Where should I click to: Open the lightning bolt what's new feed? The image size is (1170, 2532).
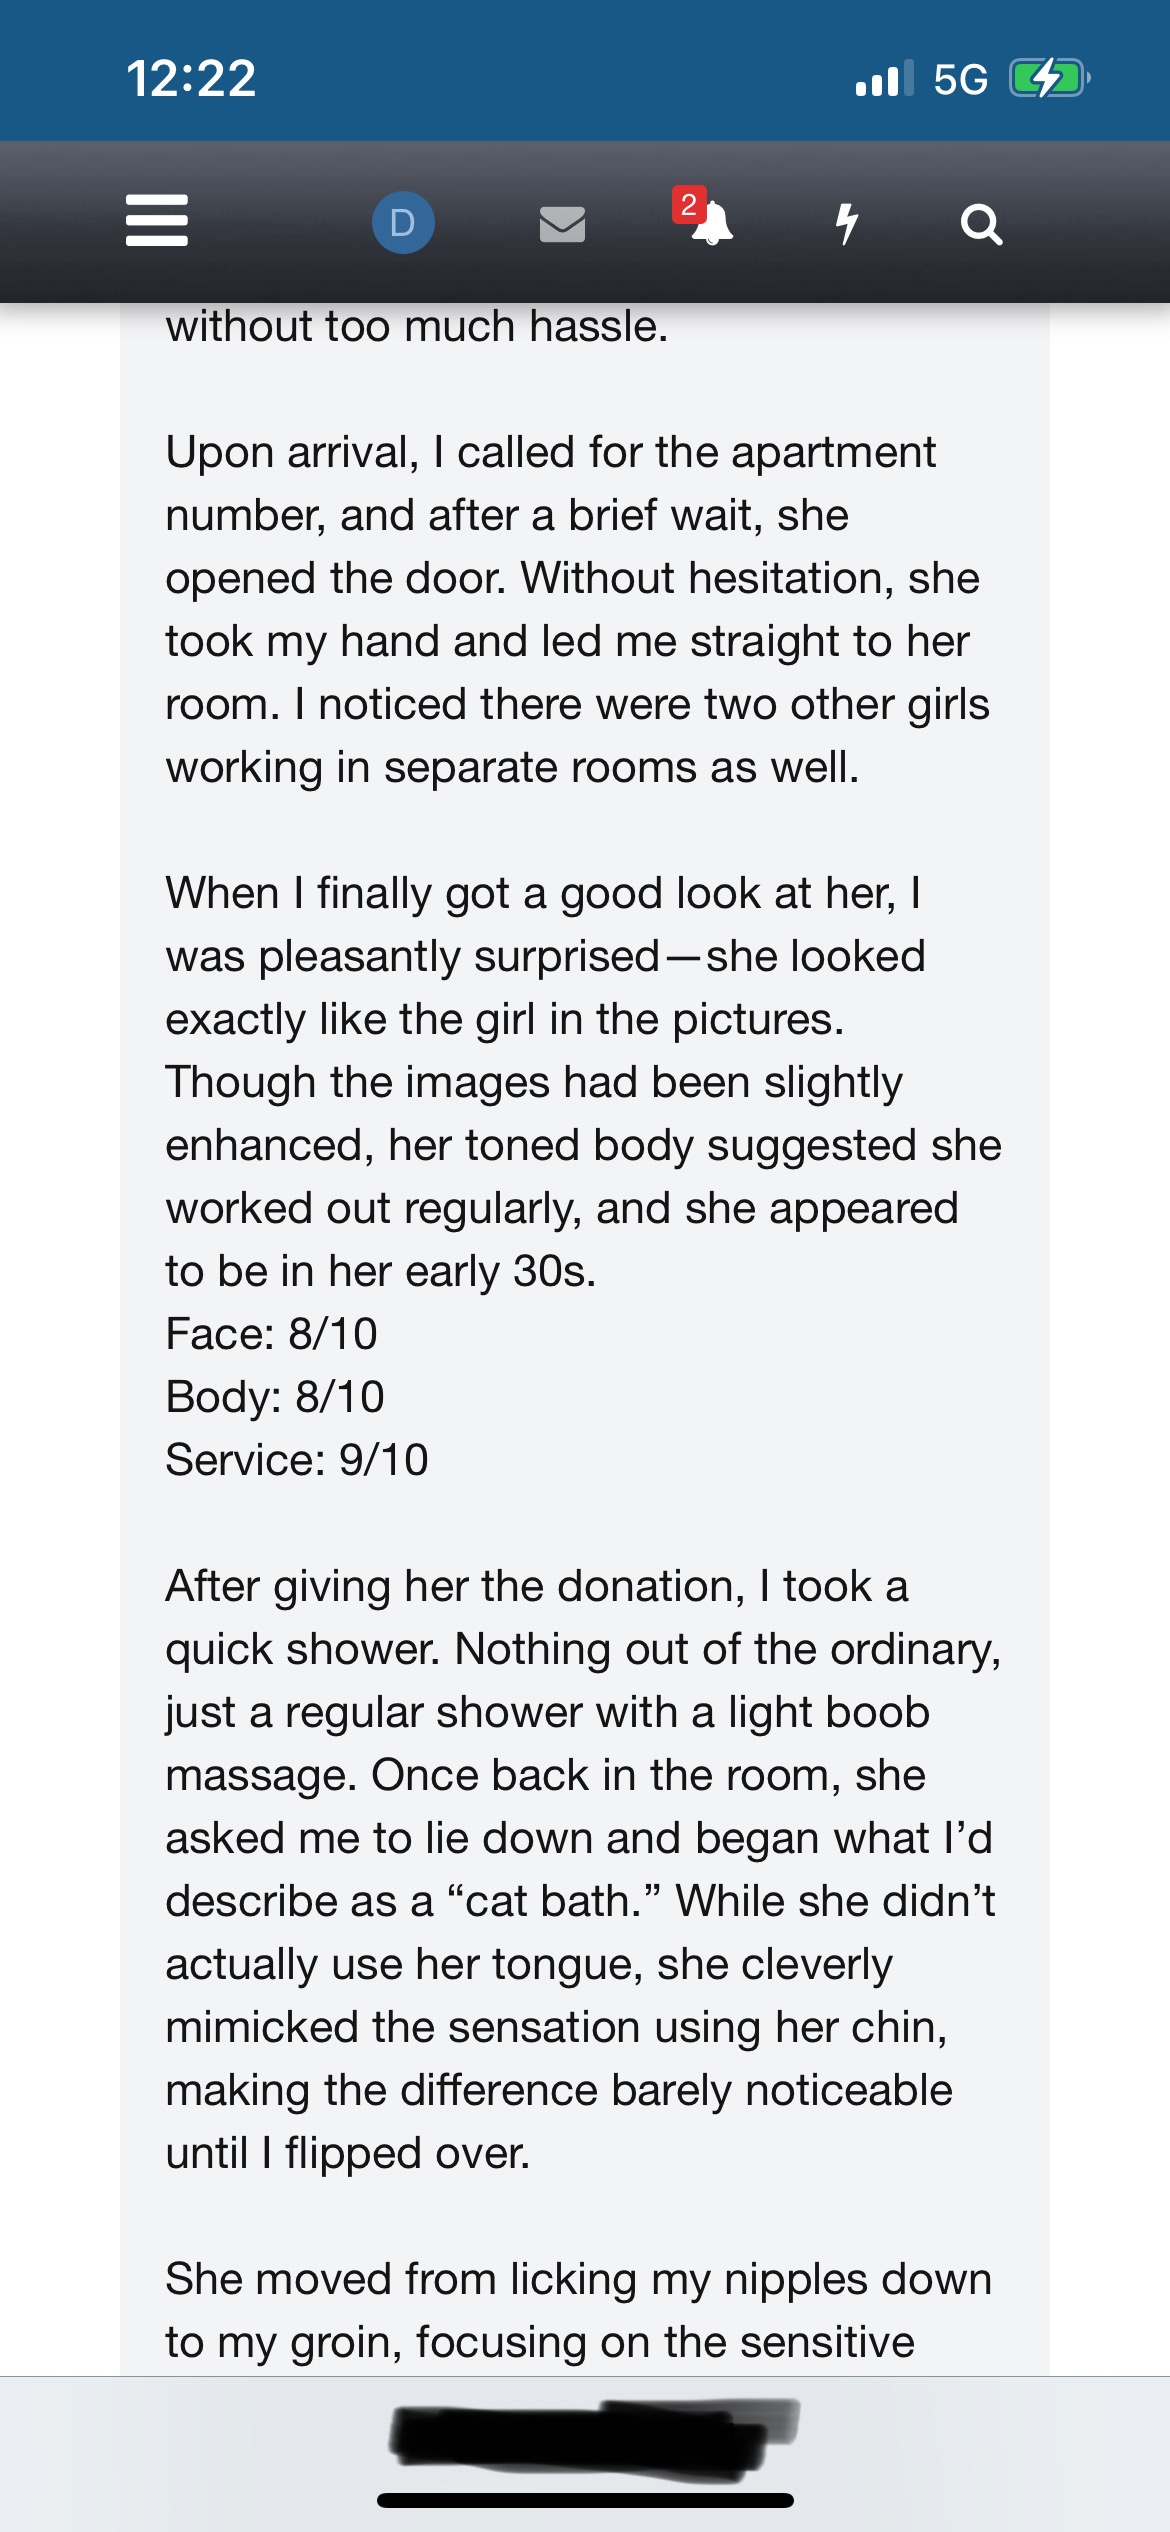coord(847,223)
